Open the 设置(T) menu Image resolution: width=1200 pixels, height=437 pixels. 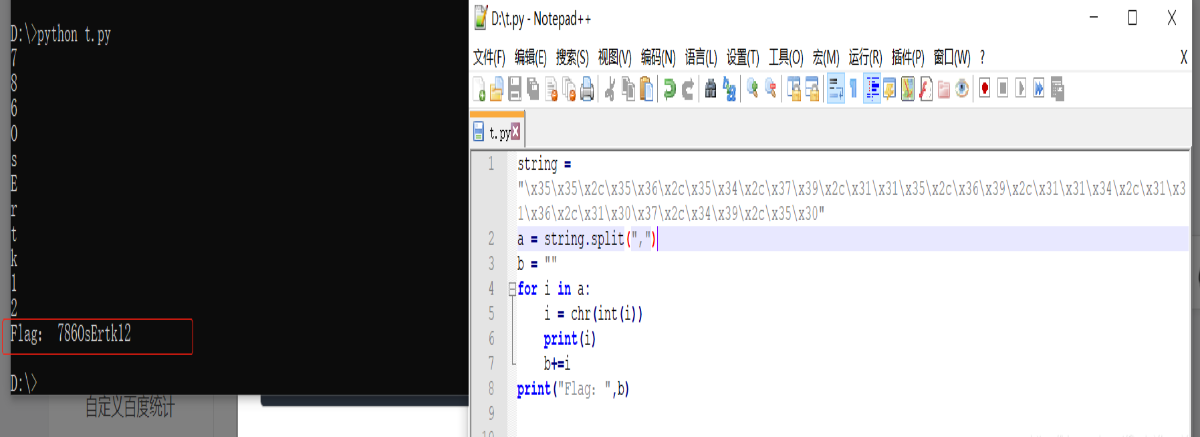(744, 57)
